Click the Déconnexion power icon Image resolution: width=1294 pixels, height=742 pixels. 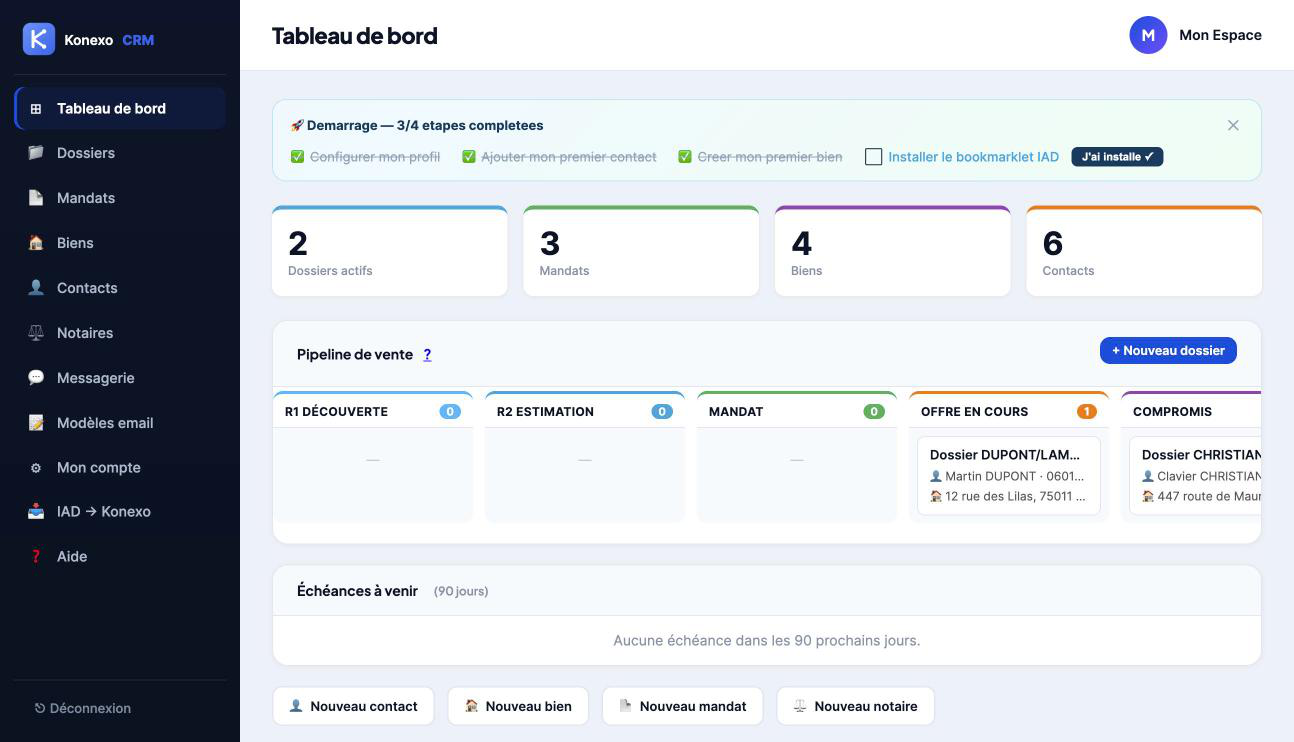click(x=40, y=708)
